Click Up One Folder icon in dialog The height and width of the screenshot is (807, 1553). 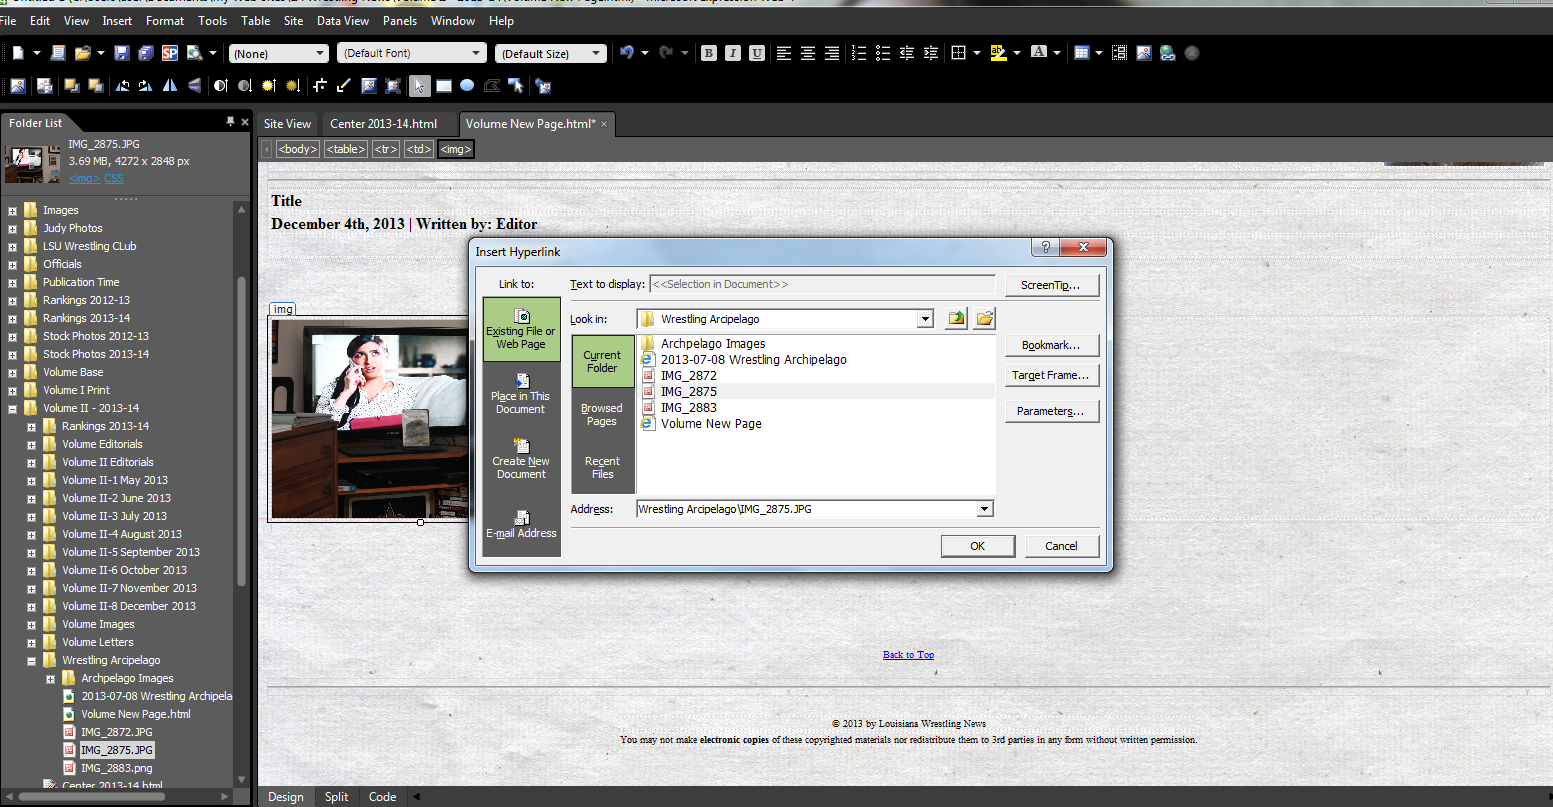tap(957, 319)
